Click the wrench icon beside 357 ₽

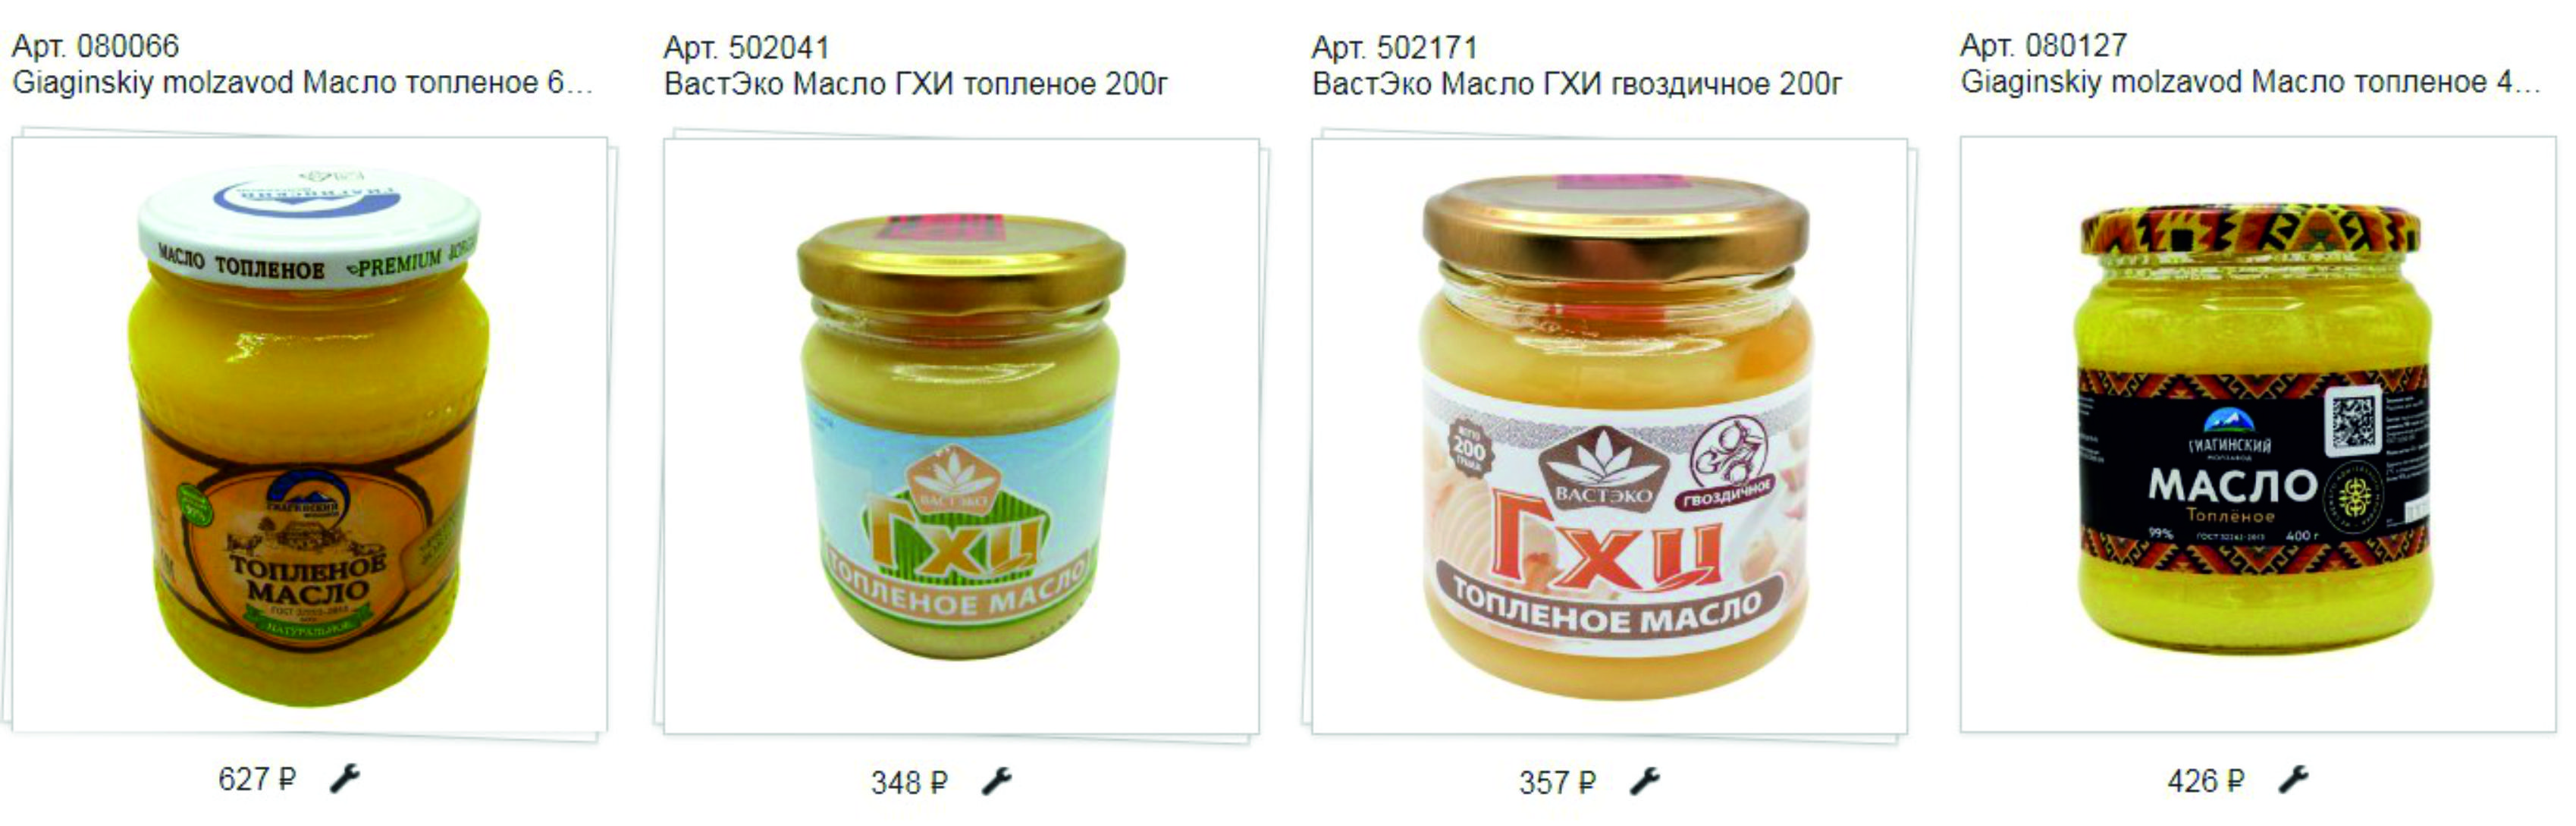pyautogui.click(x=1645, y=781)
